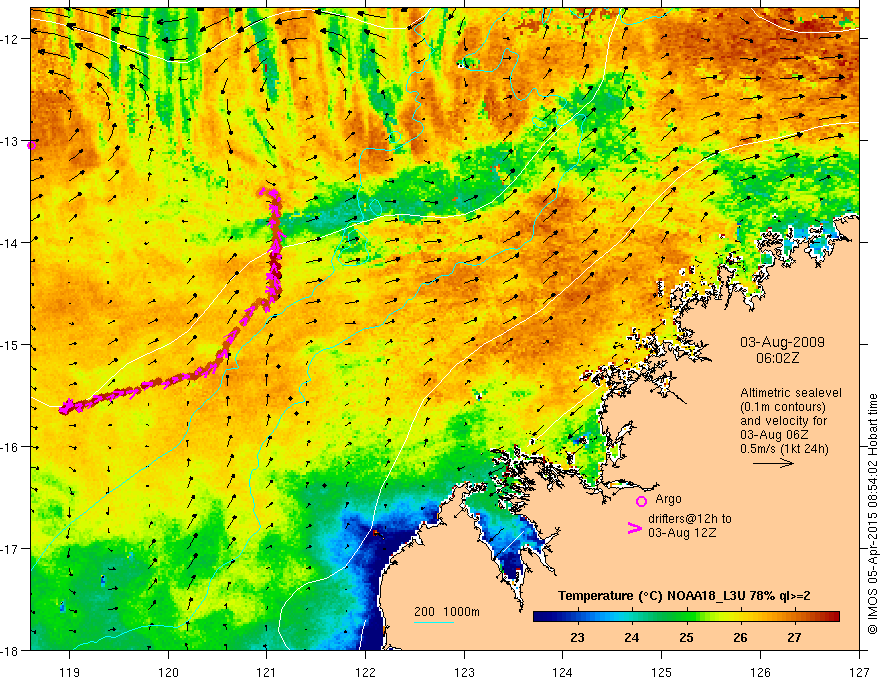Click the time label 06:02Z
This screenshot has height=680, width=880.
pos(777,358)
